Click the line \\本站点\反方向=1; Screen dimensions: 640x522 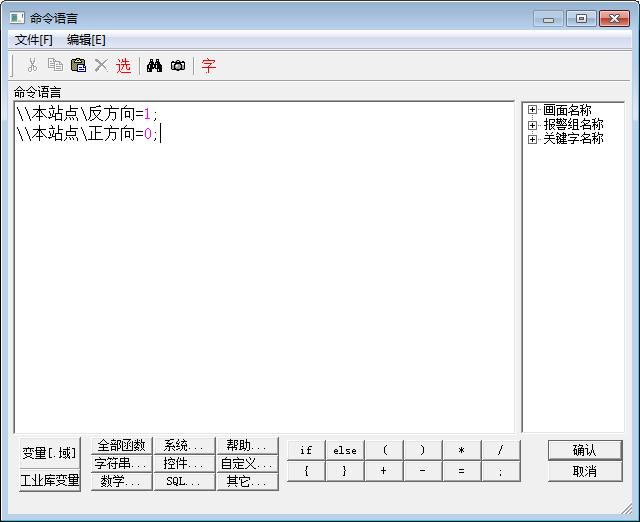tap(87, 114)
